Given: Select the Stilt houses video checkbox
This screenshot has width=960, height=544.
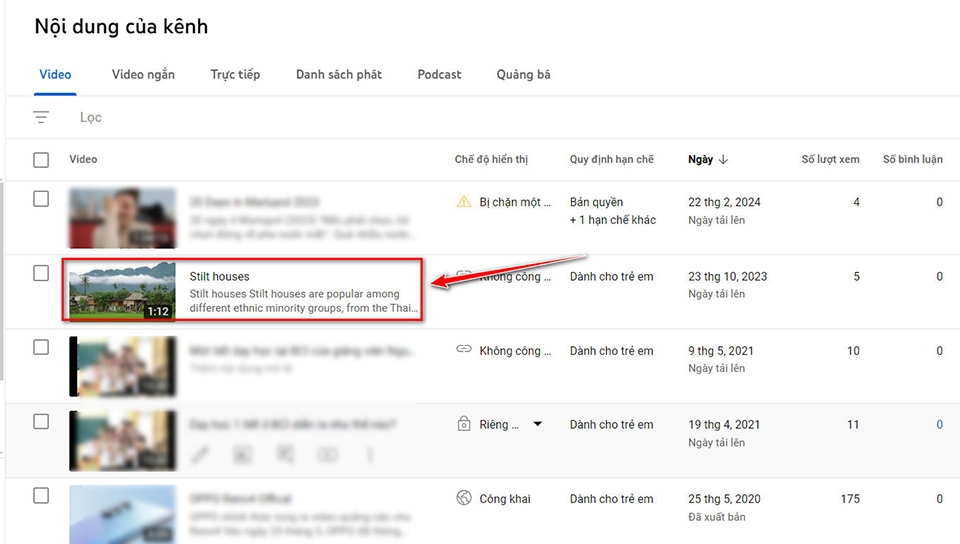Looking at the screenshot, I should (x=41, y=273).
